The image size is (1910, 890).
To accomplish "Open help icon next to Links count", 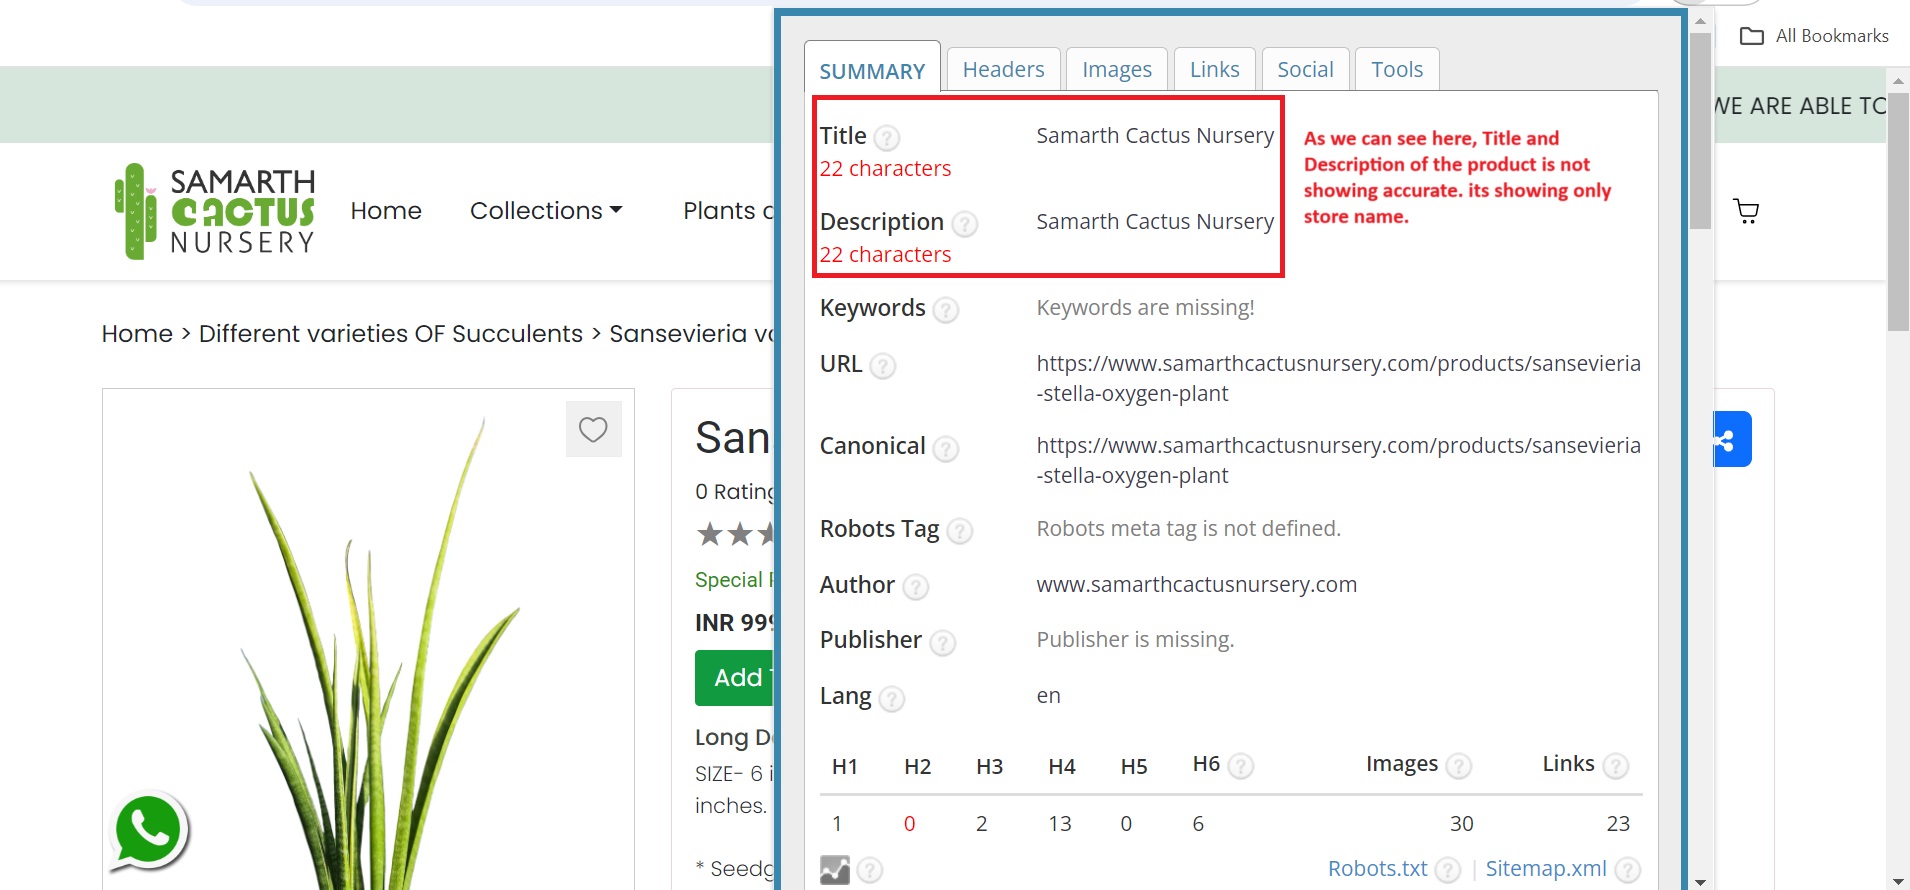I will point(1615,766).
